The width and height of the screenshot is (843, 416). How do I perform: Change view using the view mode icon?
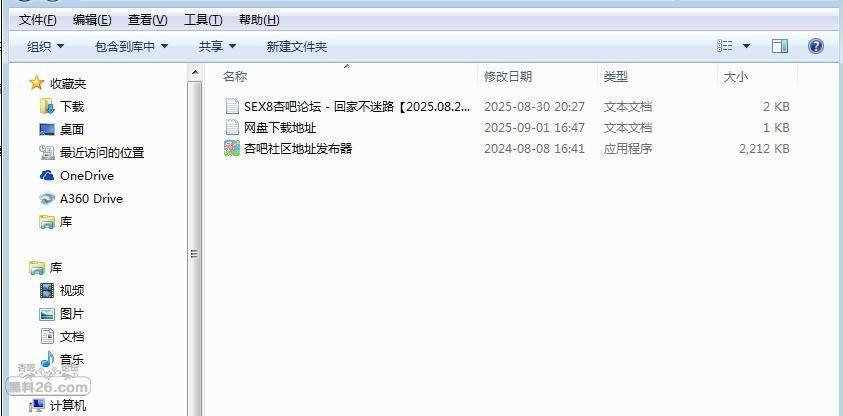725,46
